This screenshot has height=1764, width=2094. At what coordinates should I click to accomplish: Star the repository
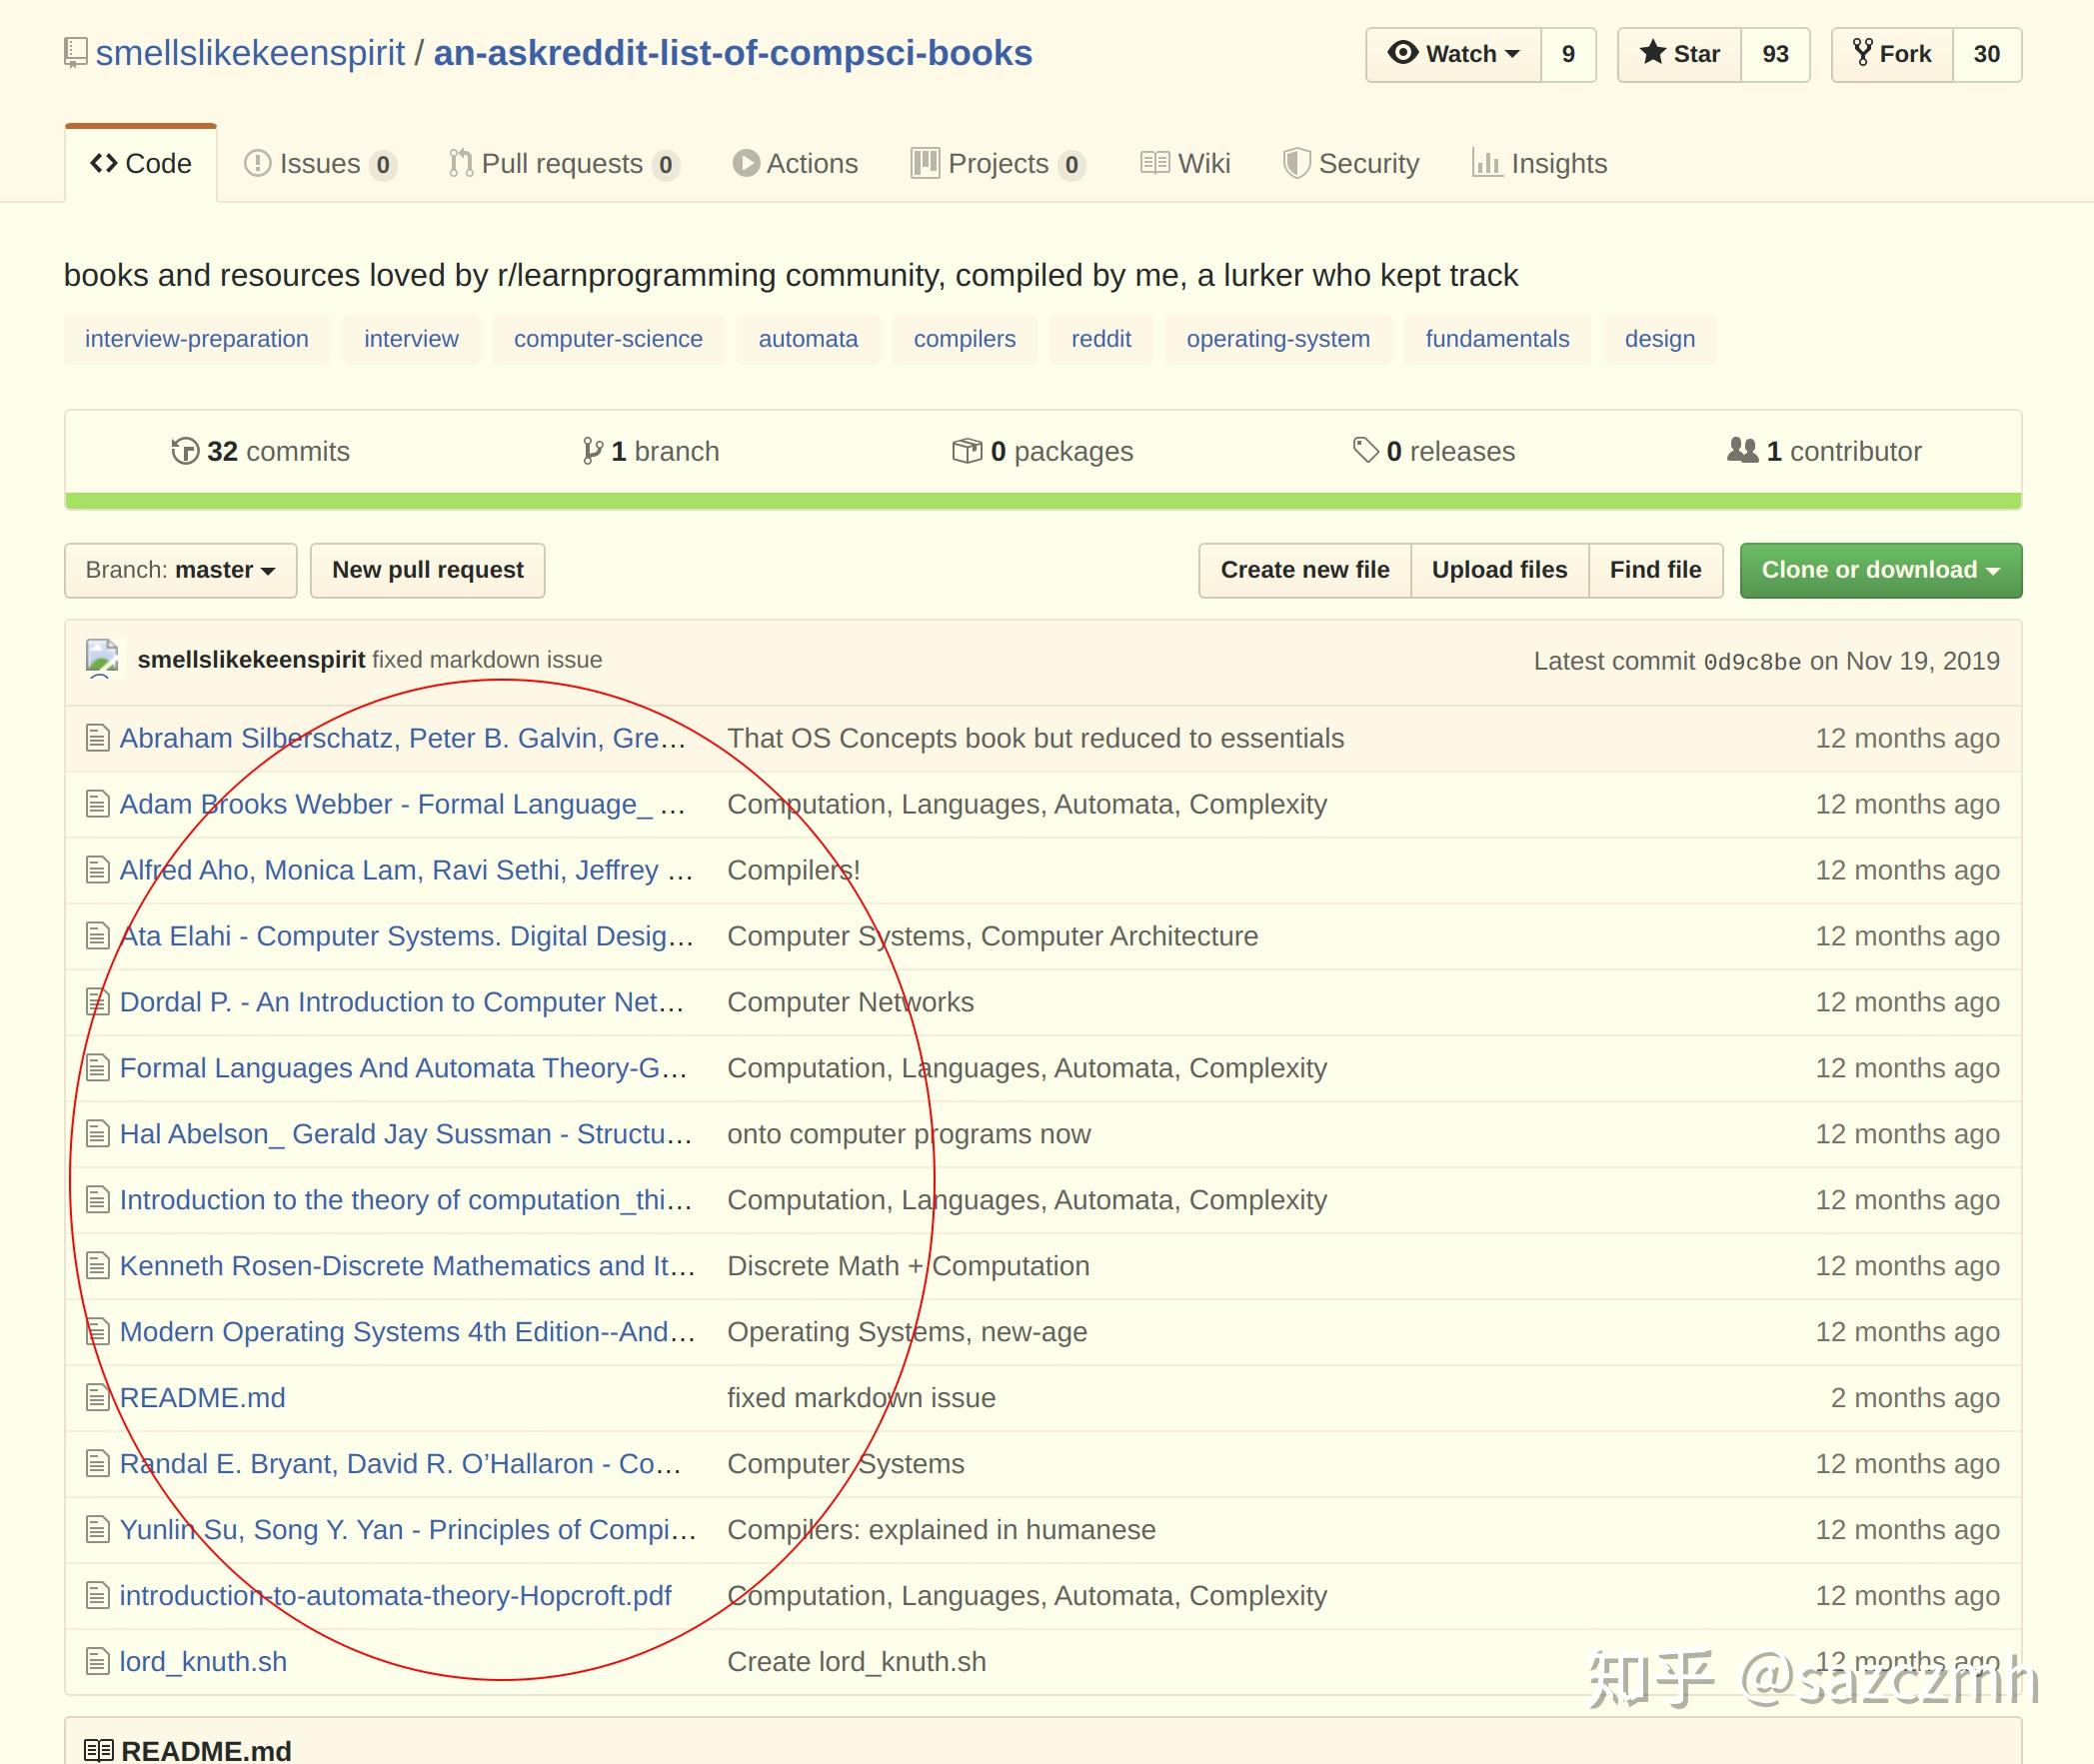pos(1680,54)
